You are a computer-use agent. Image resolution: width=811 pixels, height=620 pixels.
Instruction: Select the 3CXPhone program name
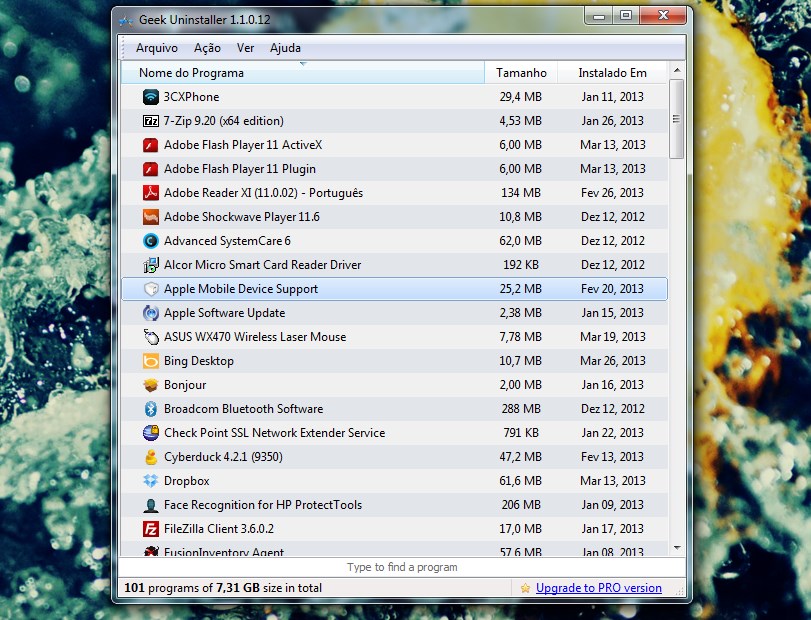(191, 97)
